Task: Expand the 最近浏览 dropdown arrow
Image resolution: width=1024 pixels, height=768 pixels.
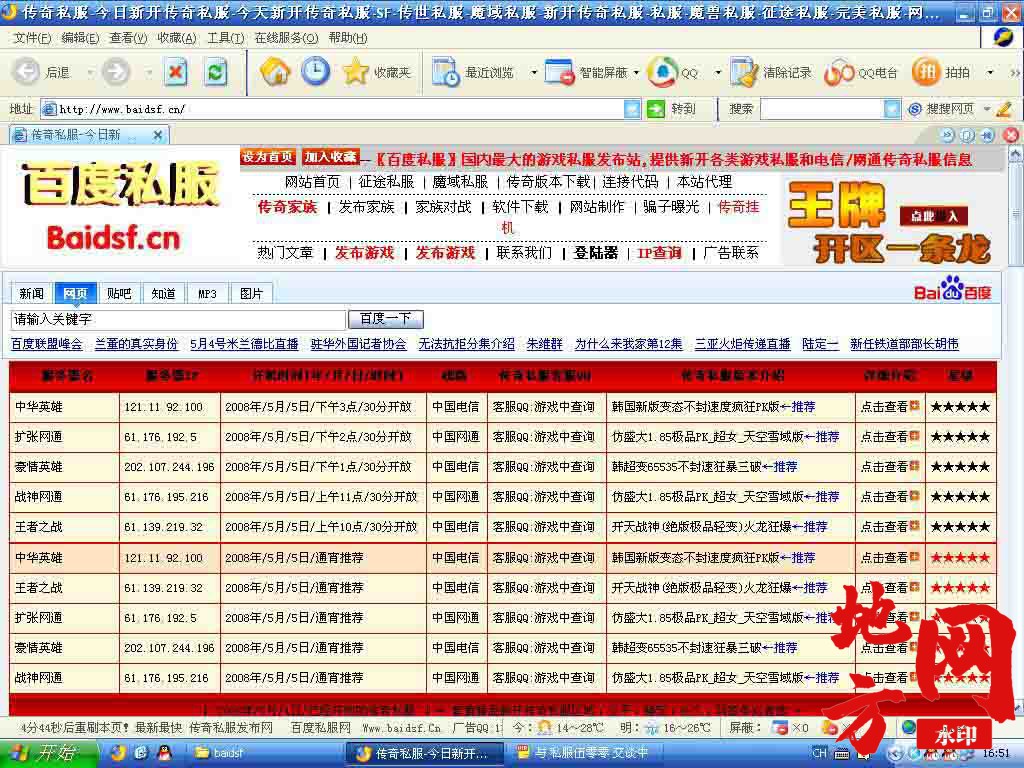Action: coord(533,72)
